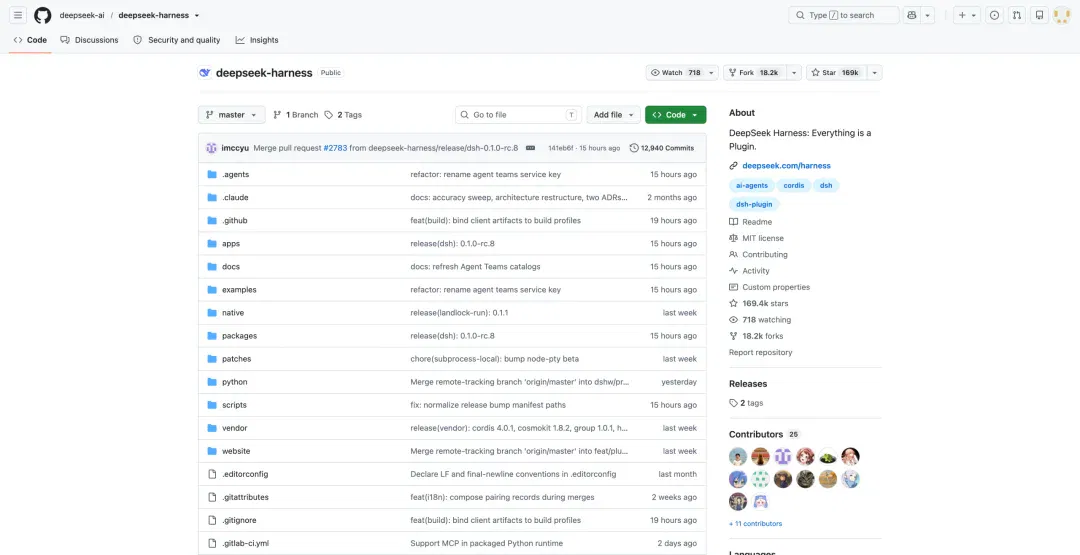Viewport: 1080px width, 555px height.
Task: Switch to the Security and quality tab
Action: [177, 40]
